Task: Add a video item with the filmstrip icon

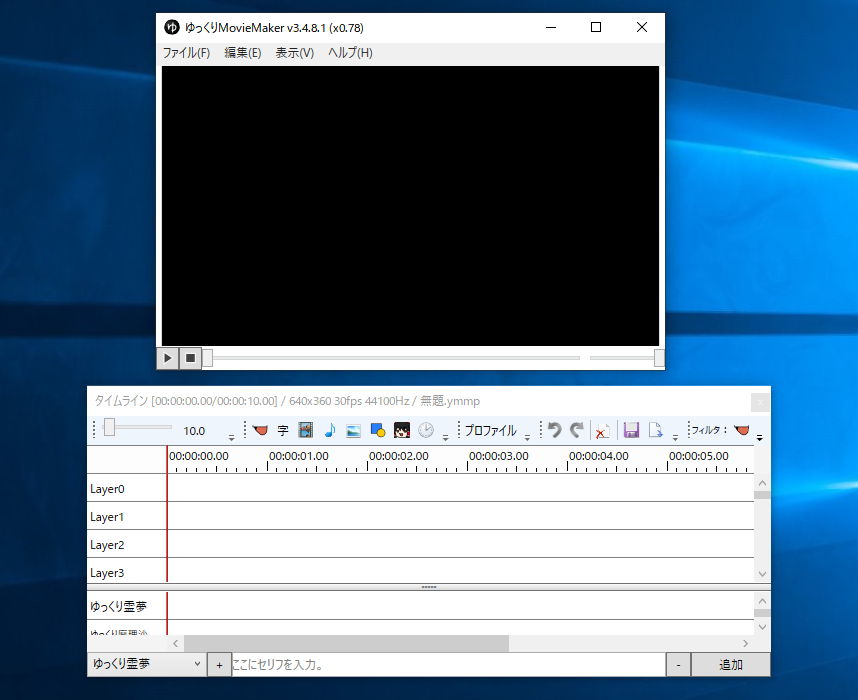Action: click(x=306, y=430)
